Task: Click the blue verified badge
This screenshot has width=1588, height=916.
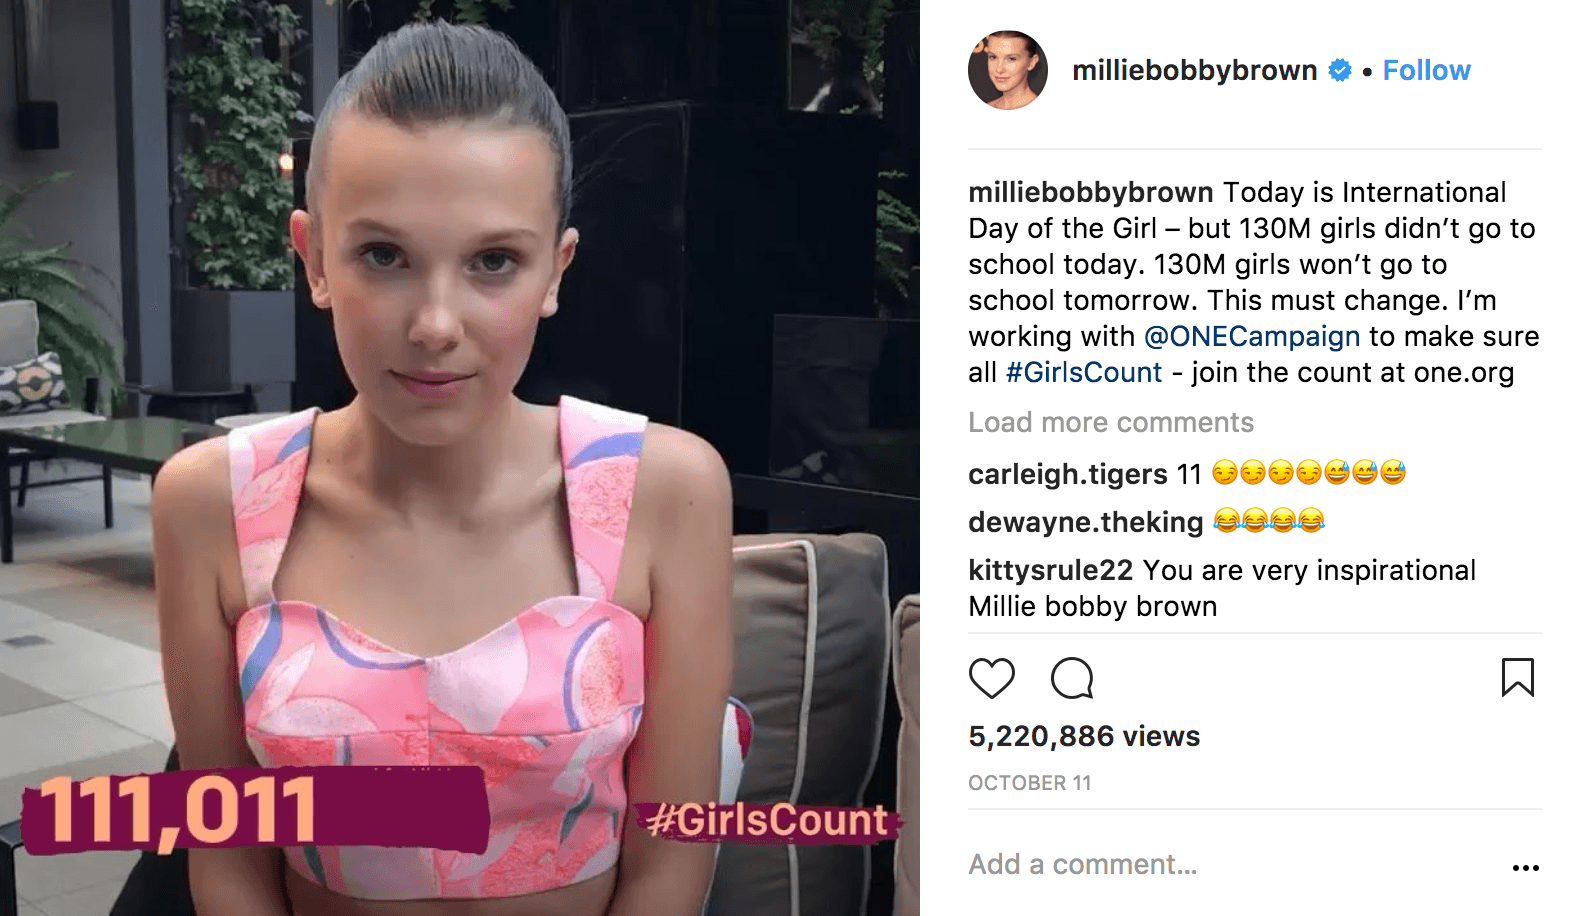Action: (x=1340, y=70)
